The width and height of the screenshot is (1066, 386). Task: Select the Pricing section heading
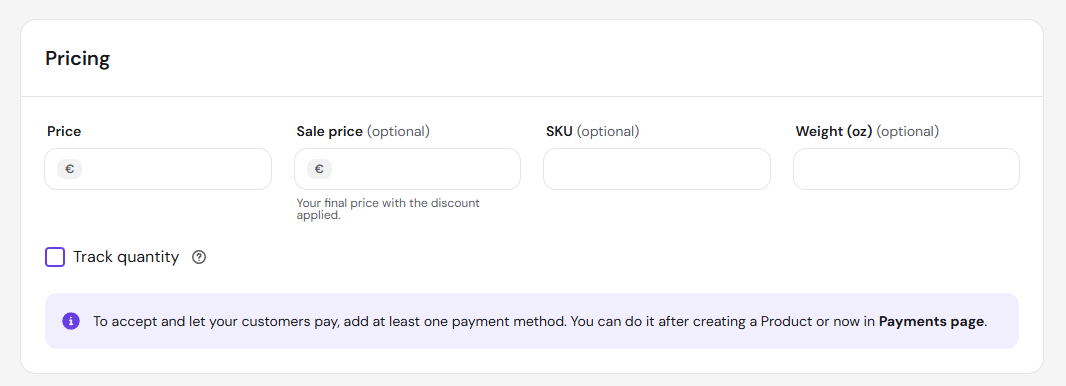[x=78, y=58]
